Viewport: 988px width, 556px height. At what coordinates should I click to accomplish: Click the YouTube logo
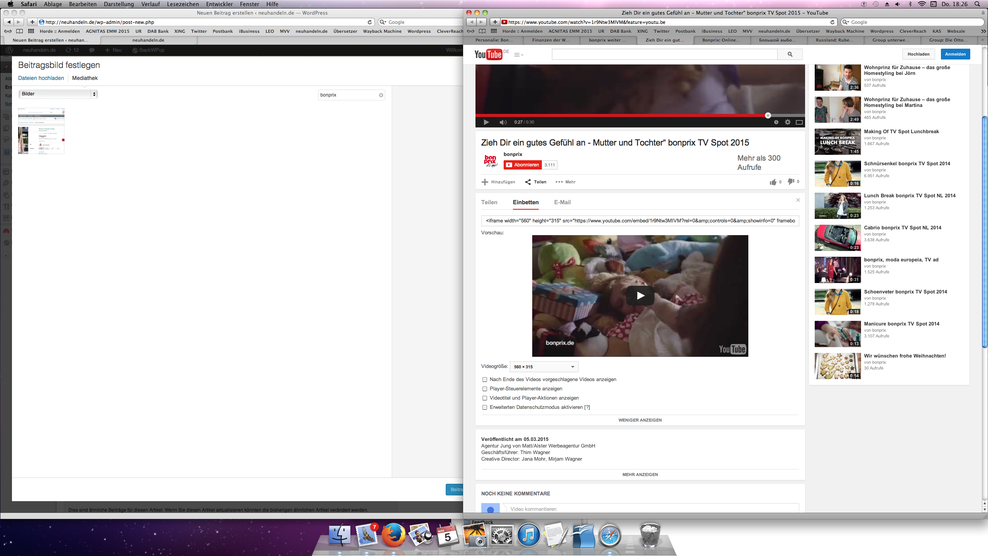pos(489,54)
